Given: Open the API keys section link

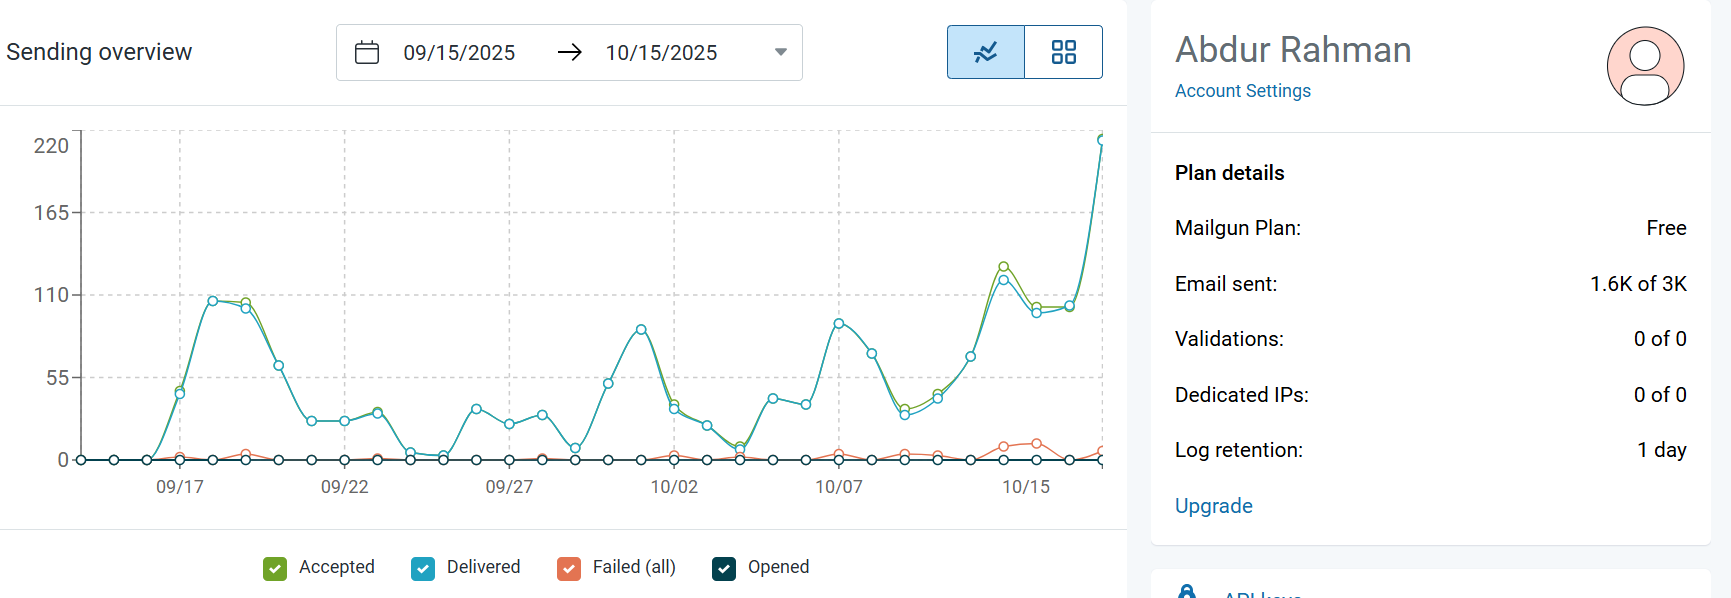Looking at the screenshot, I should coord(1262,594).
